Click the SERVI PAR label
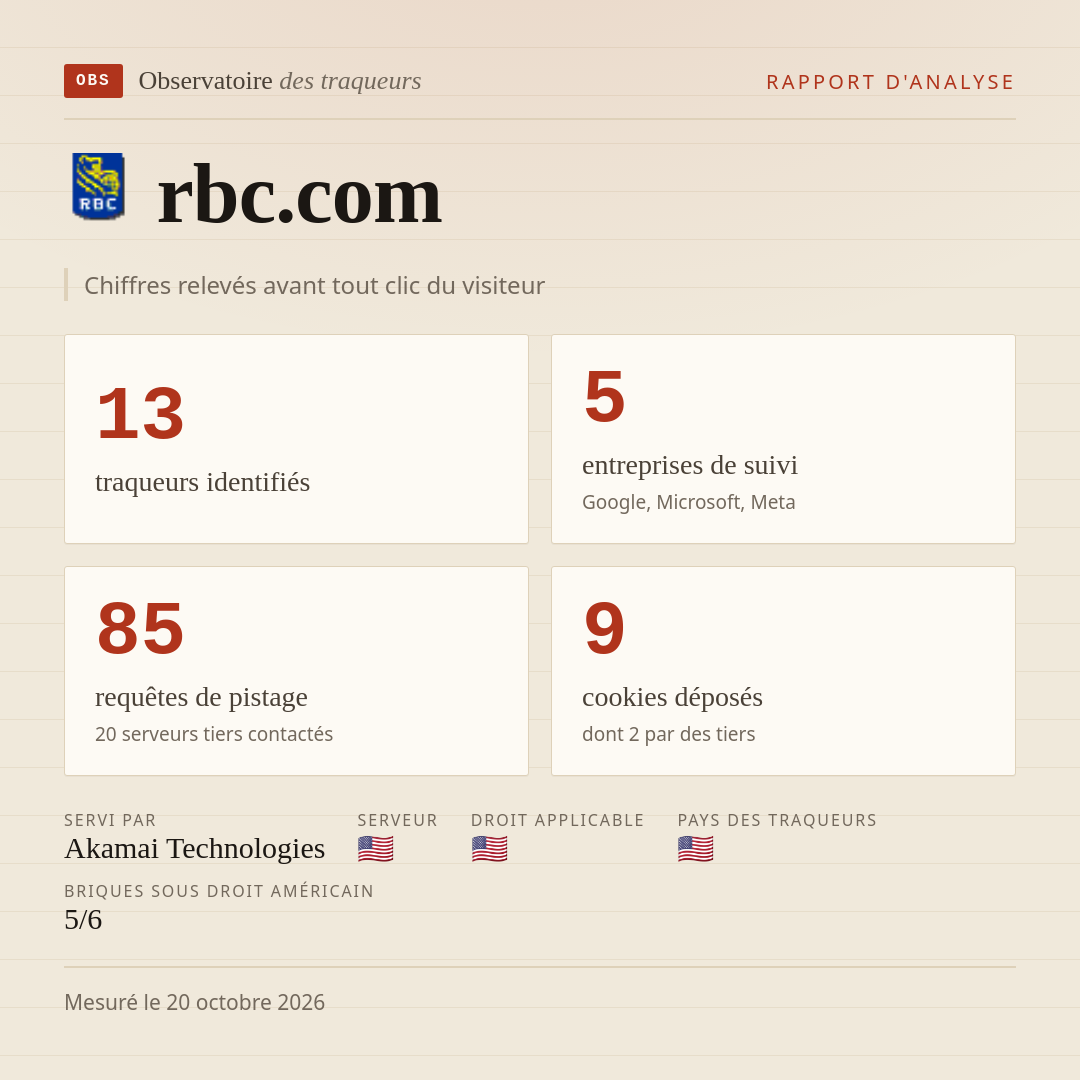The width and height of the screenshot is (1080, 1080). (110, 820)
